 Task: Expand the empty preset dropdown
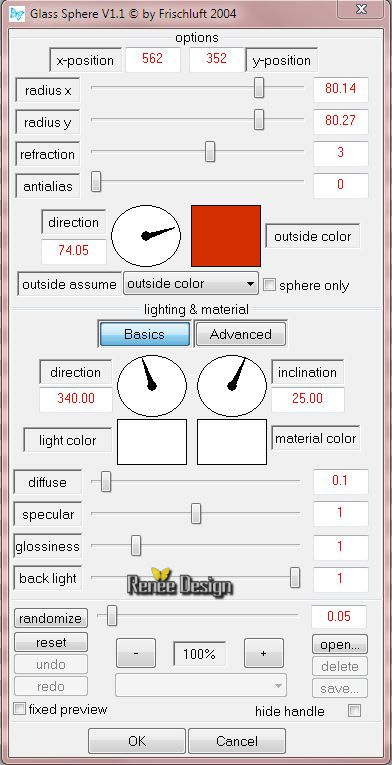201,685
